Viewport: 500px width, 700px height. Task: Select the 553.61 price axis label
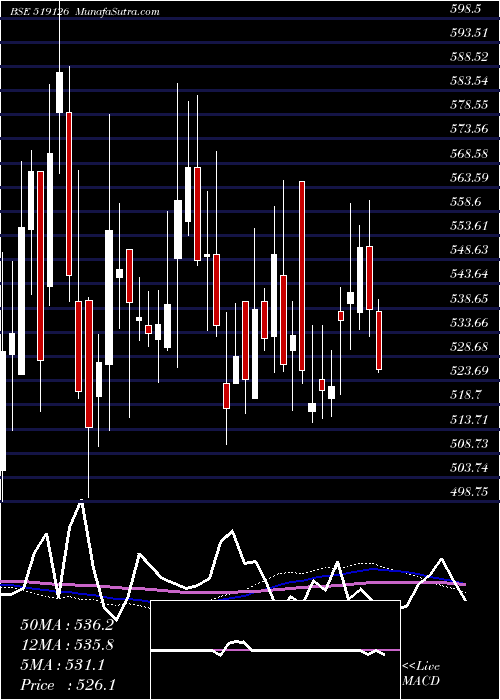468,226
